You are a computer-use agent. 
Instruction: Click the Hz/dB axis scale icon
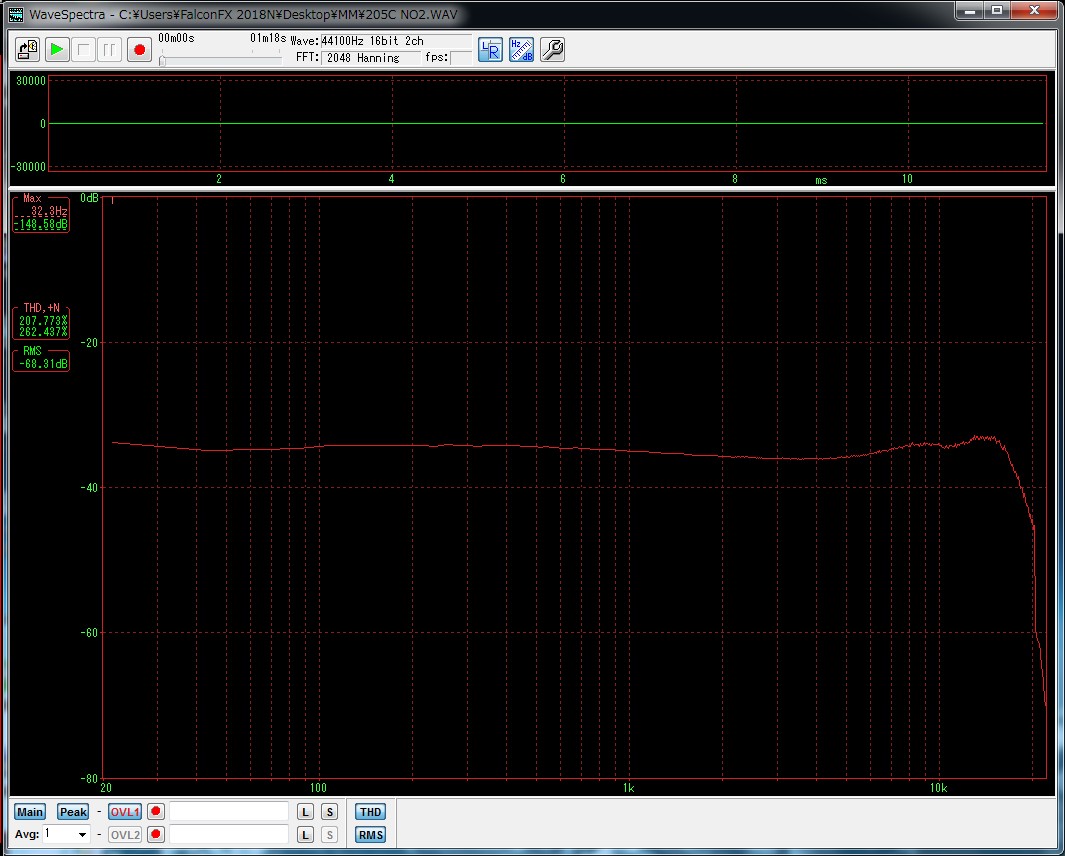coord(521,49)
